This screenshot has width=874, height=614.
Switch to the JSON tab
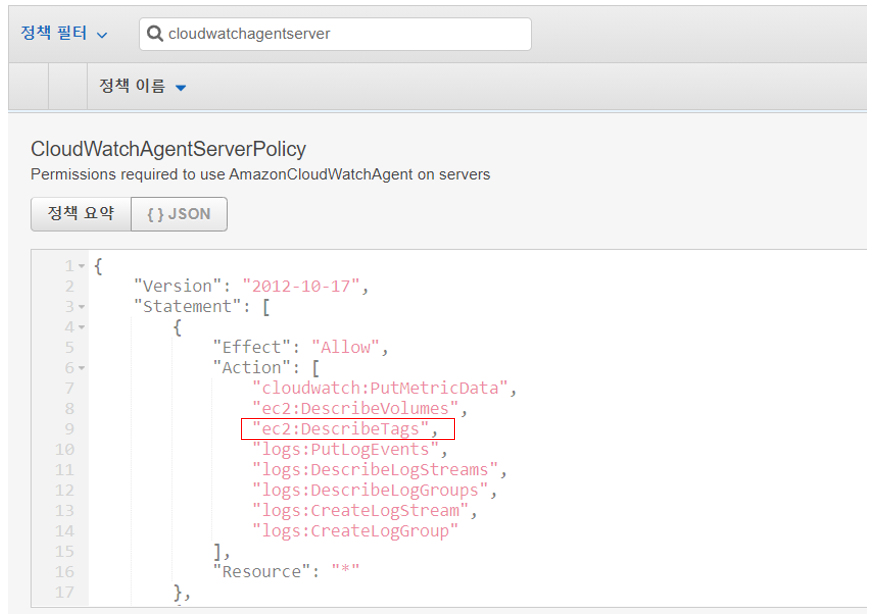tap(179, 214)
